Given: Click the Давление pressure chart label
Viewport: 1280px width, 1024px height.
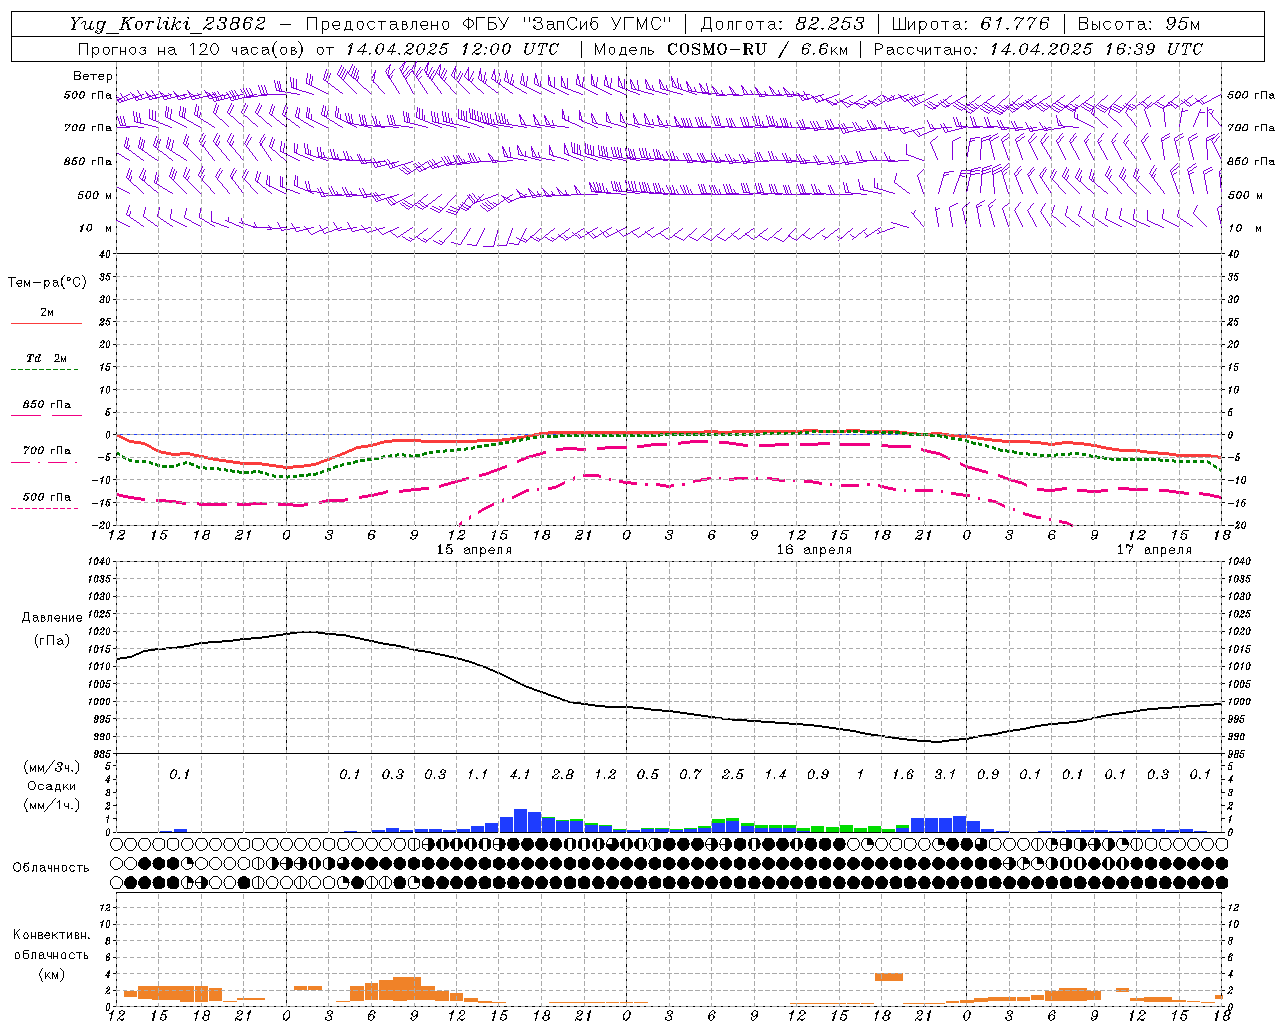Looking at the screenshot, I should click(x=52, y=618).
